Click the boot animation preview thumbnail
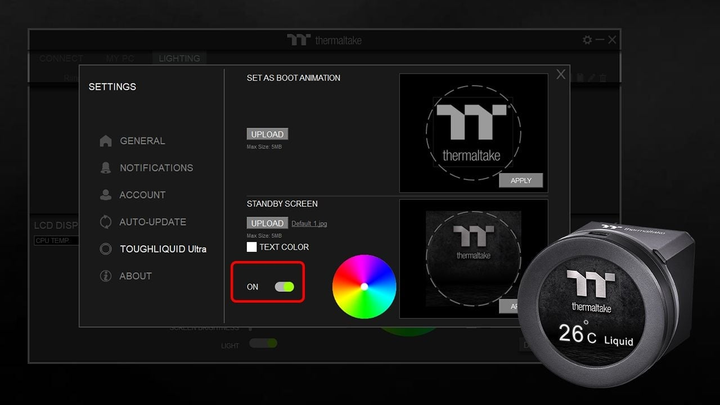 [473, 133]
